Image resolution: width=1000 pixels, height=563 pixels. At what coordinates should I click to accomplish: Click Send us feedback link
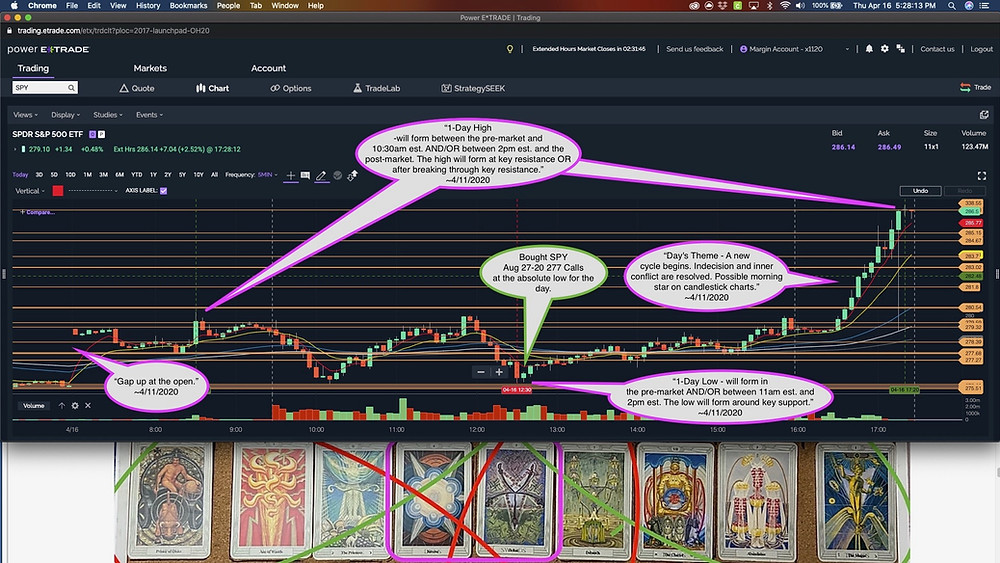[x=695, y=49]
